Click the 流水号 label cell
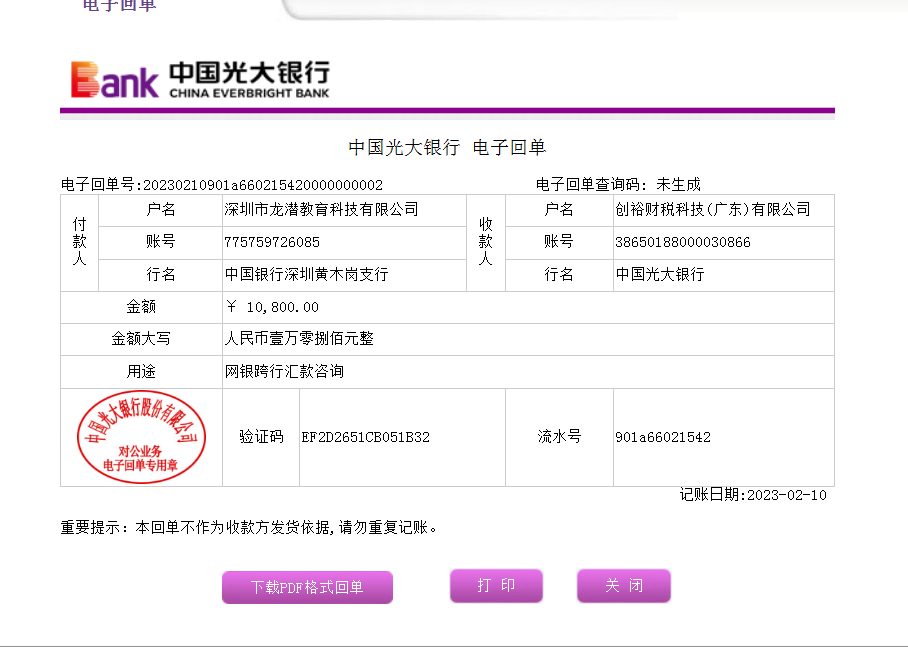The image size is (908, 647). pyautogui.click(x=559, y=437)
